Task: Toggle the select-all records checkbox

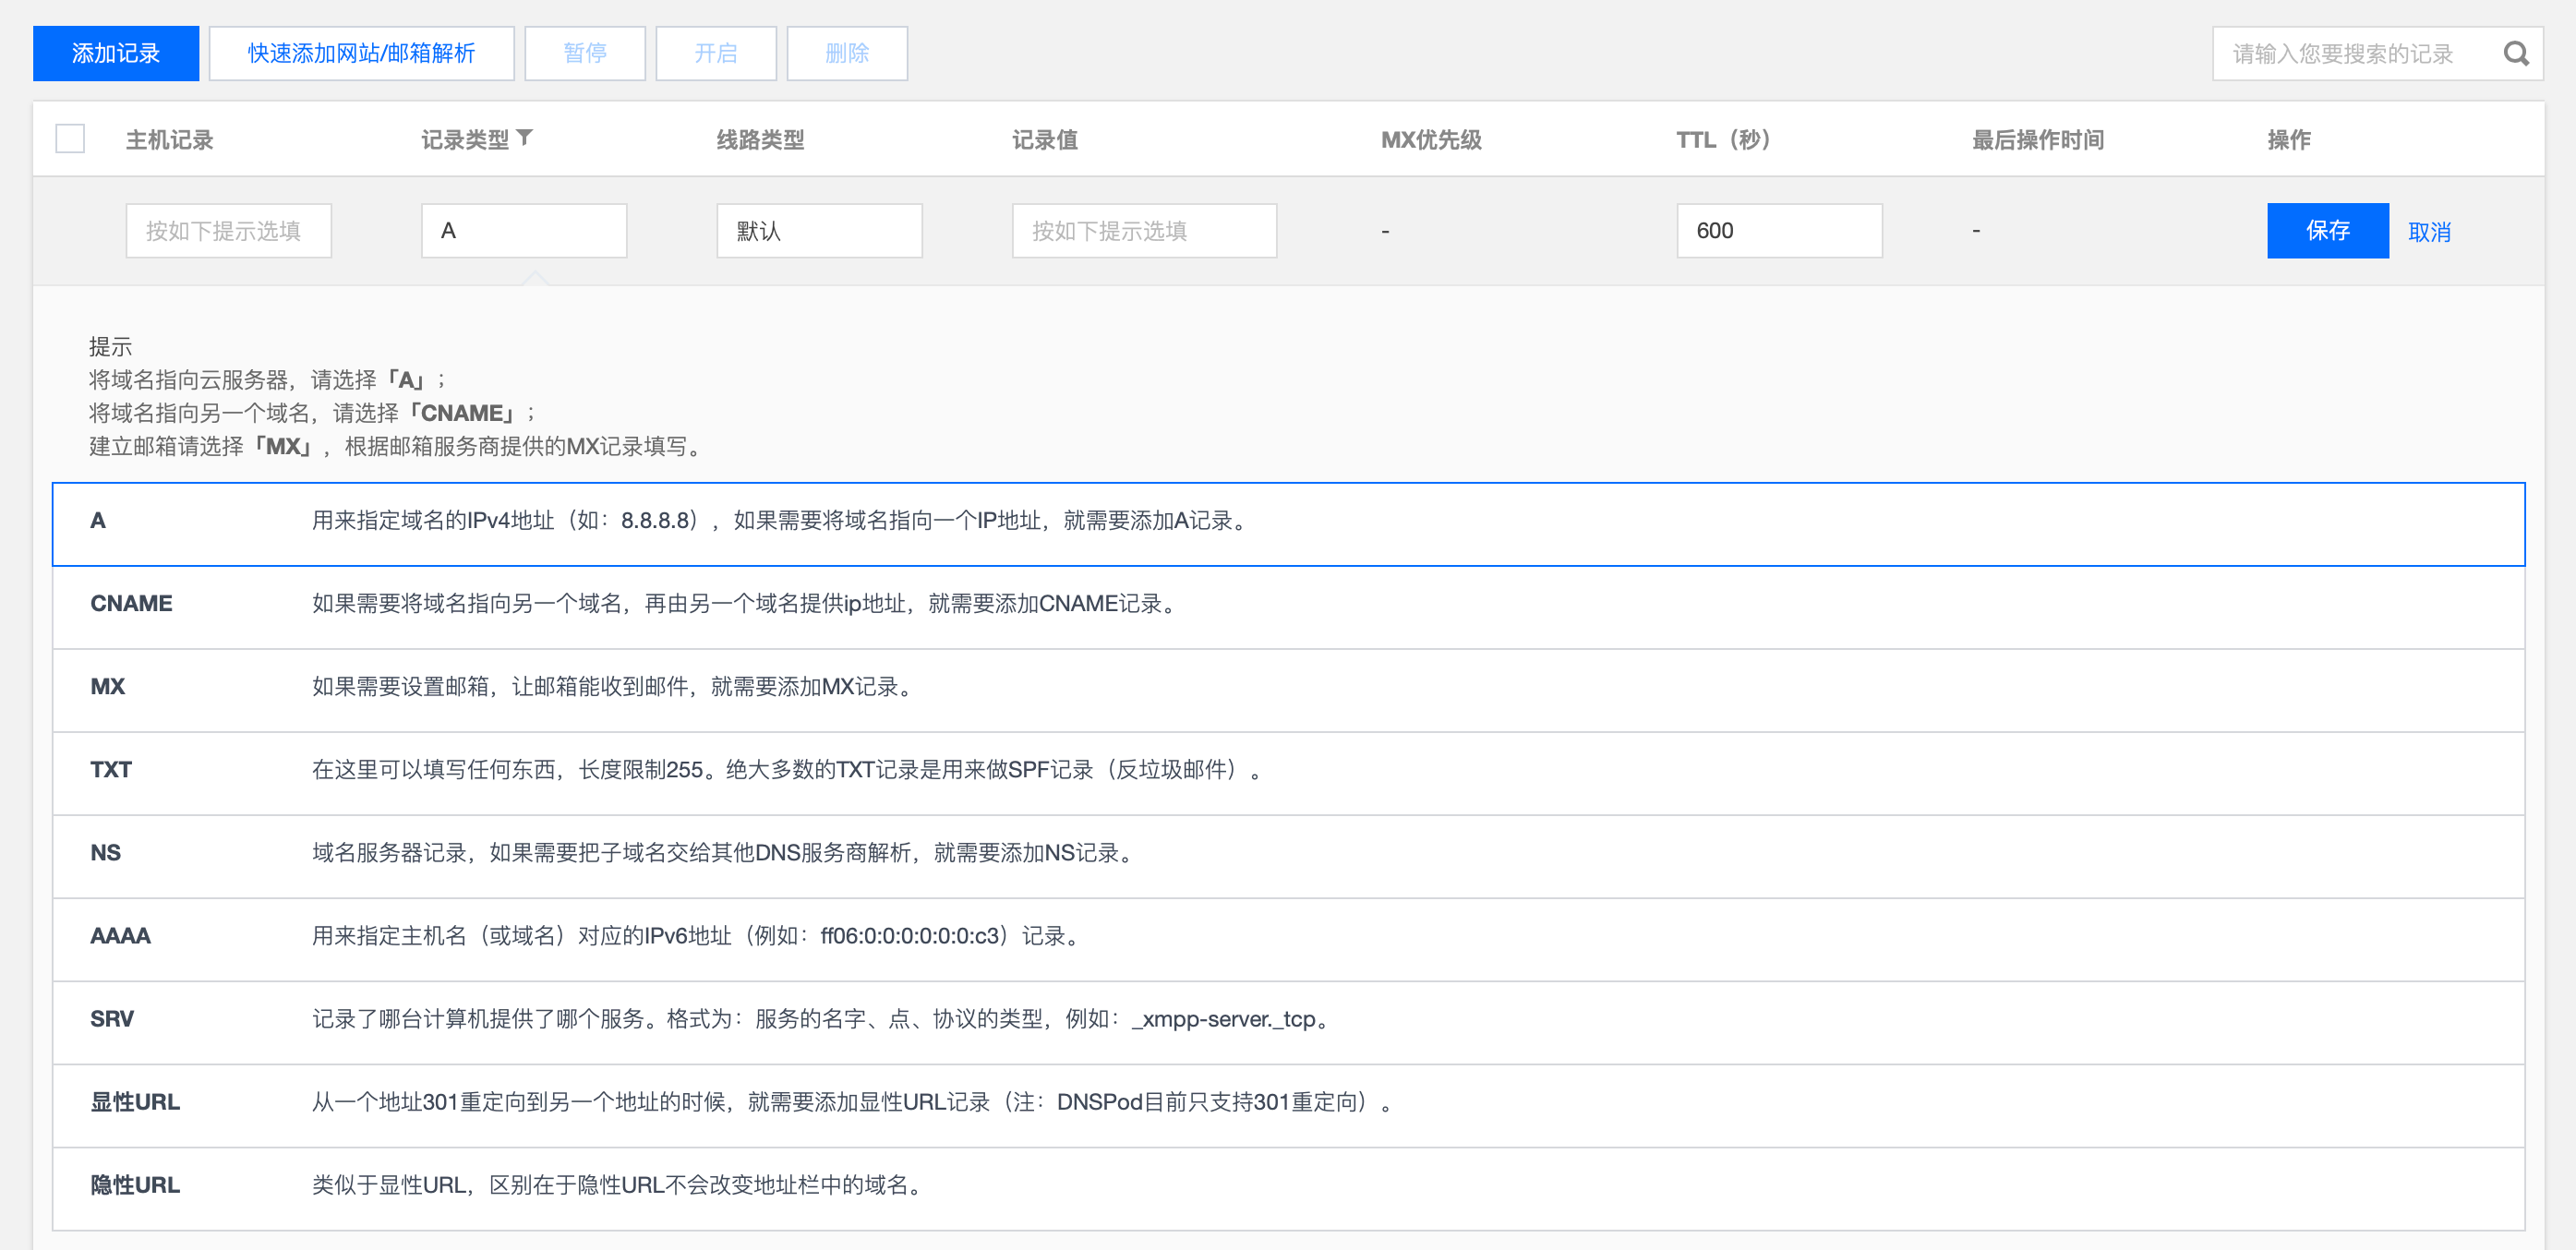Action: 70,139
